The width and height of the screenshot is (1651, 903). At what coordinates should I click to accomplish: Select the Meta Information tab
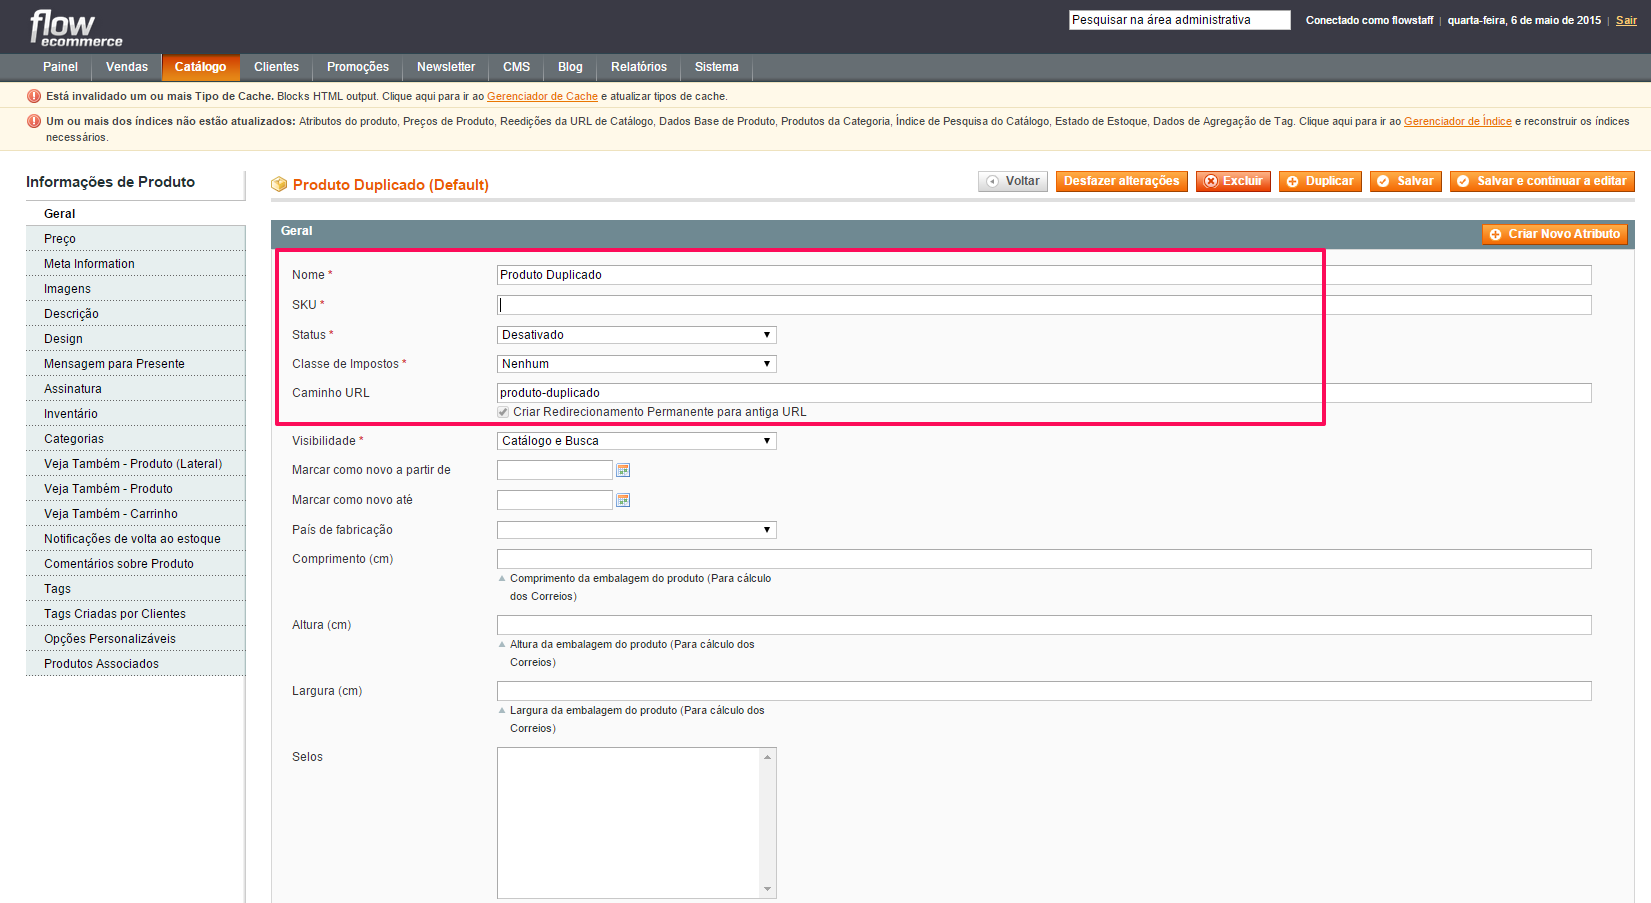(x=135, y=264)
